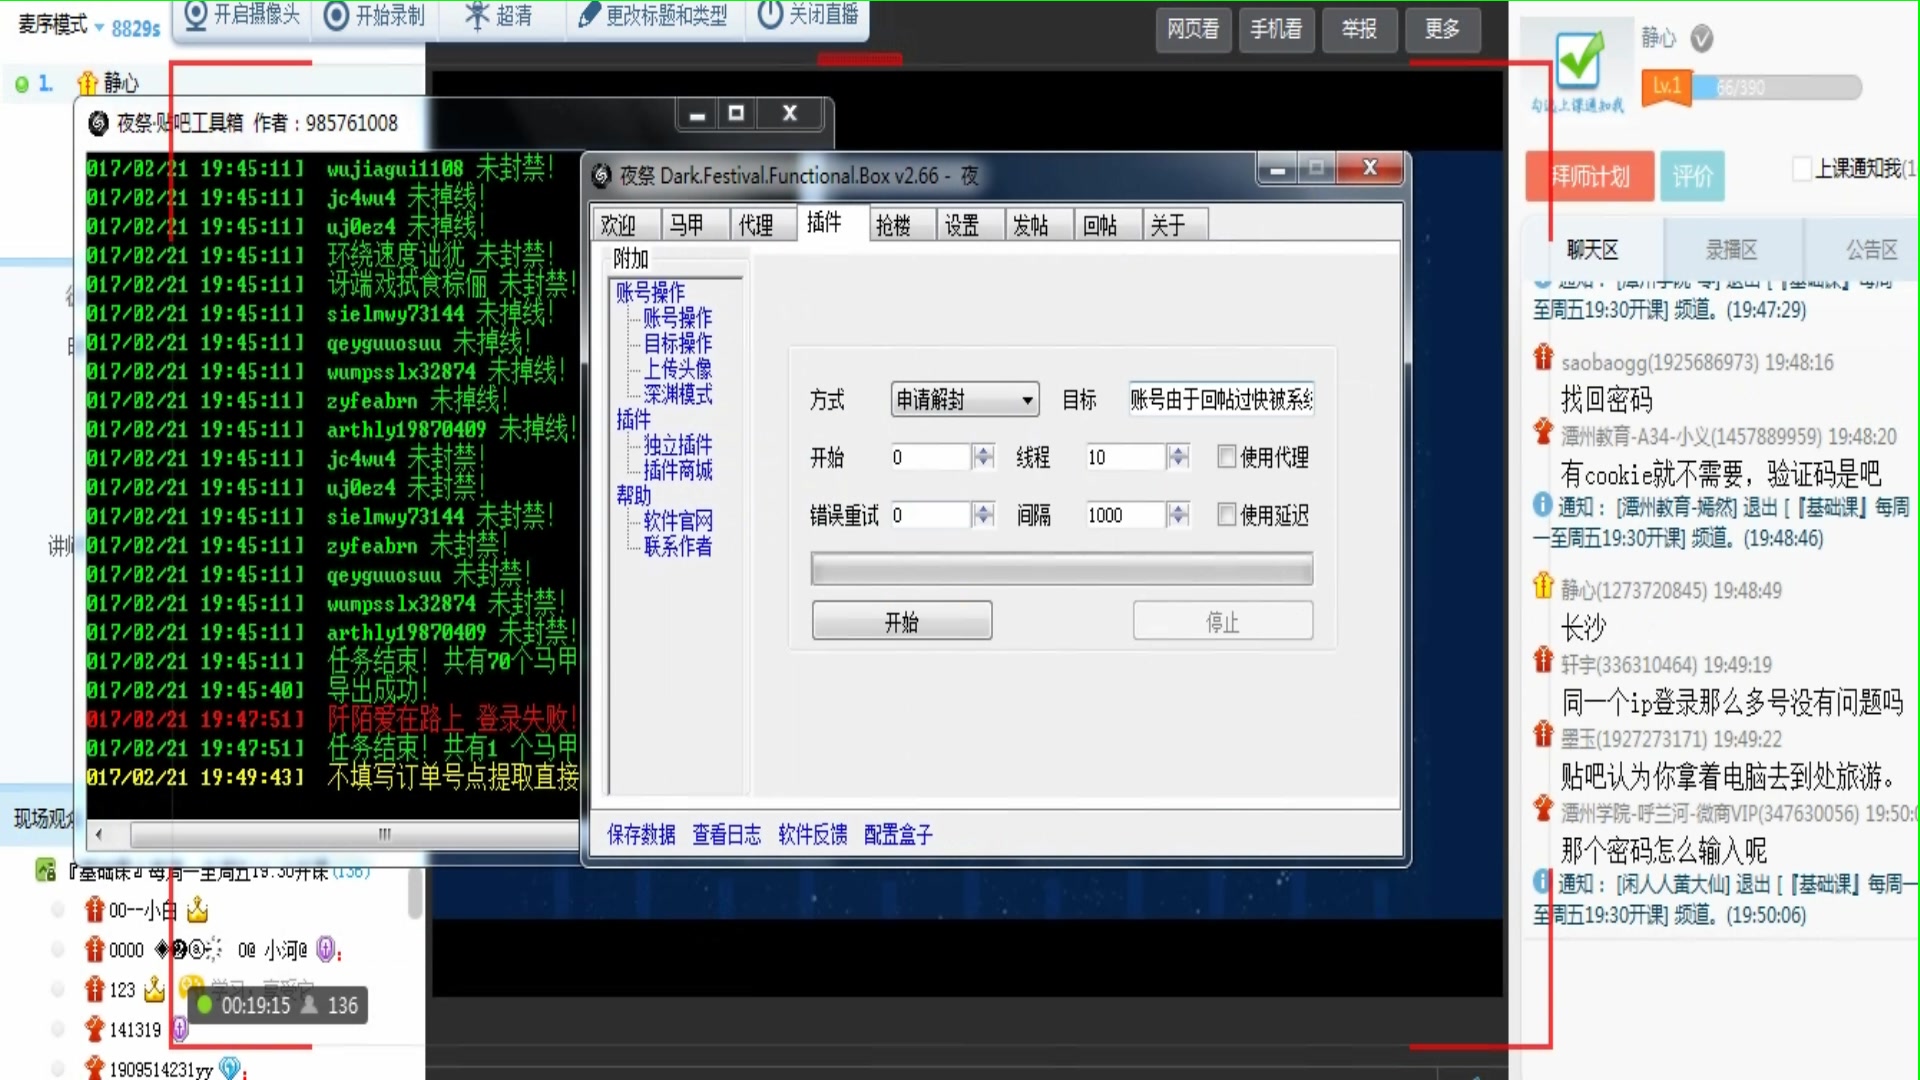Click the 开始 start button
1920x1080 pixels.
click(x=902, y=622)
